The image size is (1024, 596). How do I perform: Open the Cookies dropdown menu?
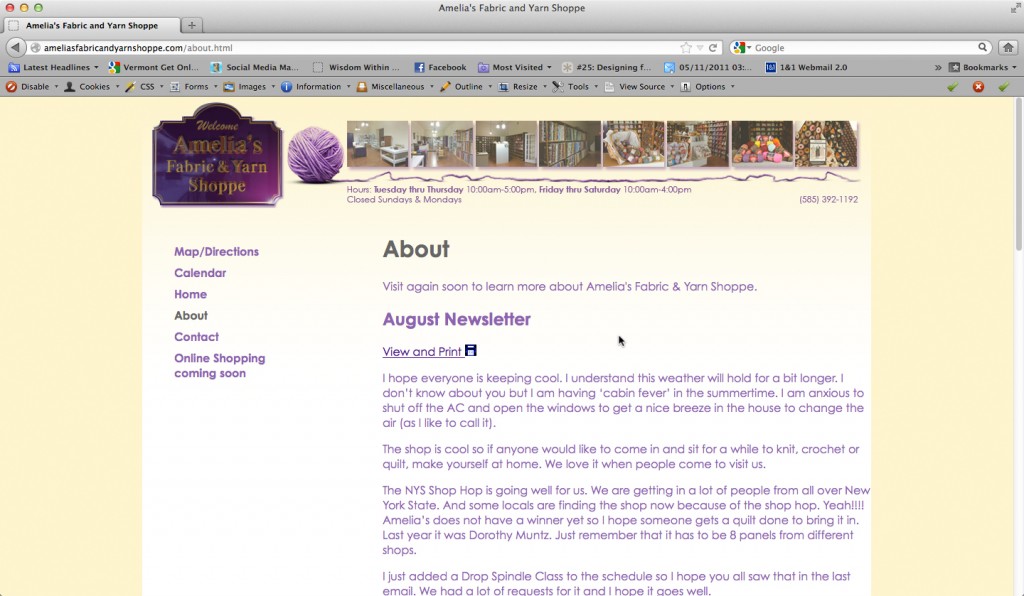[93, 87]
